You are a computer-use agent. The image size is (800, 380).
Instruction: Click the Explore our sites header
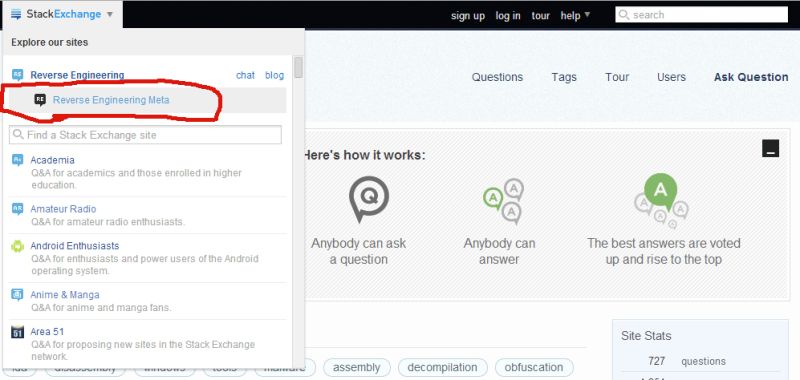coord(49,42)
